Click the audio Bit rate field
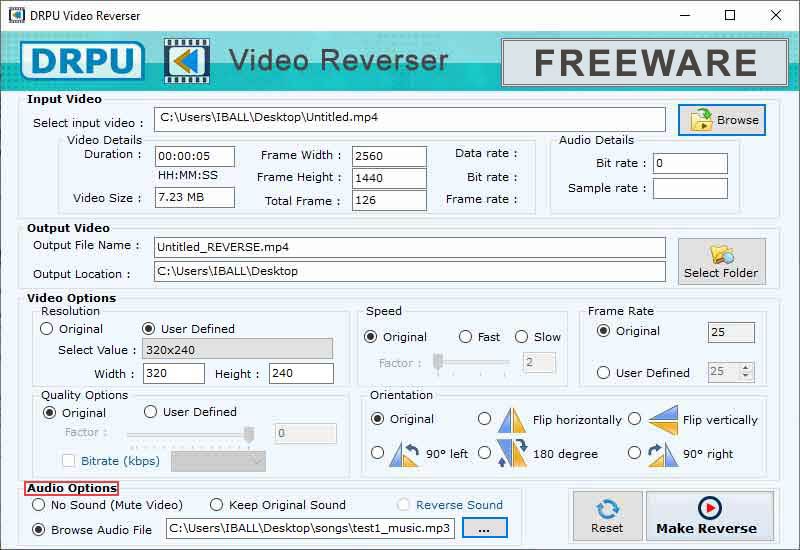Screen dimensions: 800x550 pyautogui.click(x=690, y=163)
